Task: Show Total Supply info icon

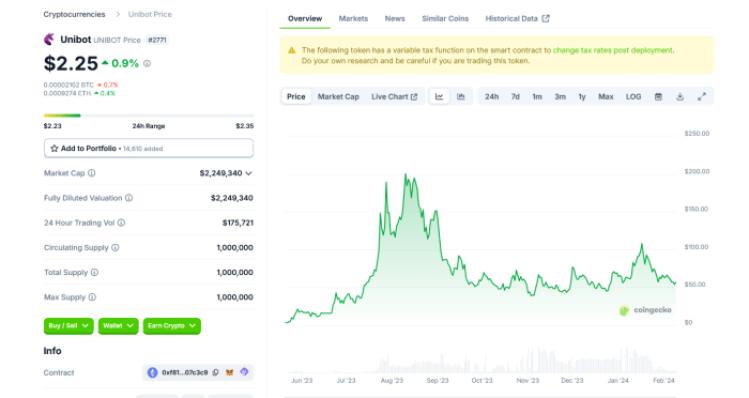Action: coord(95,272)
